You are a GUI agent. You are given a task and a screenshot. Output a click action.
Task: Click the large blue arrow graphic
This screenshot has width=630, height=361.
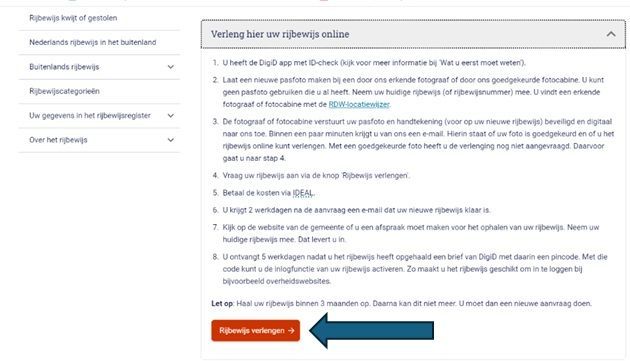[372, 330]
